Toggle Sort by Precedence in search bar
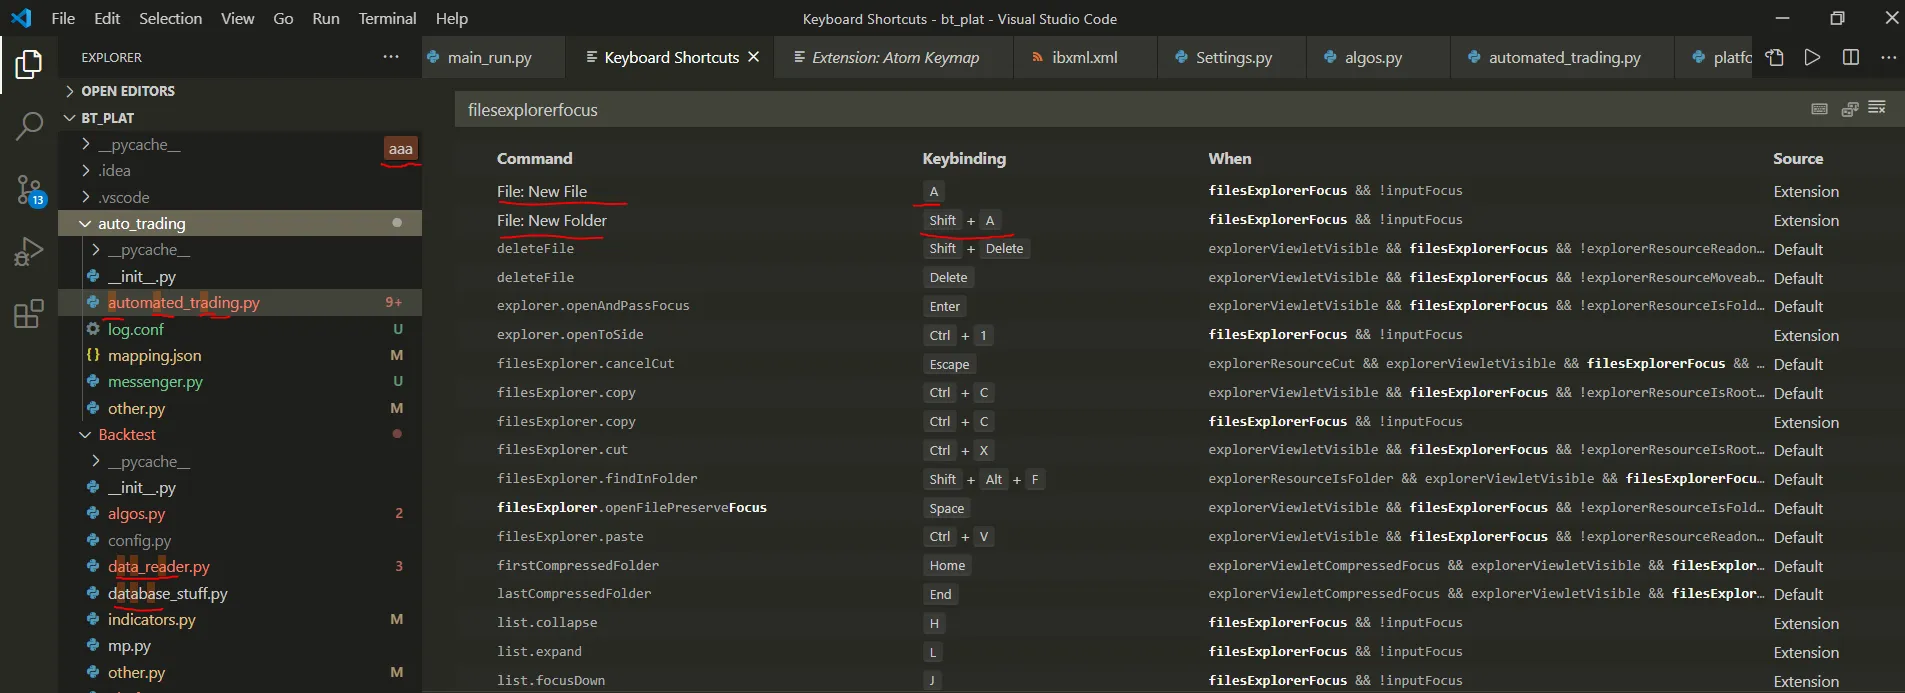 click(1850, 109)
